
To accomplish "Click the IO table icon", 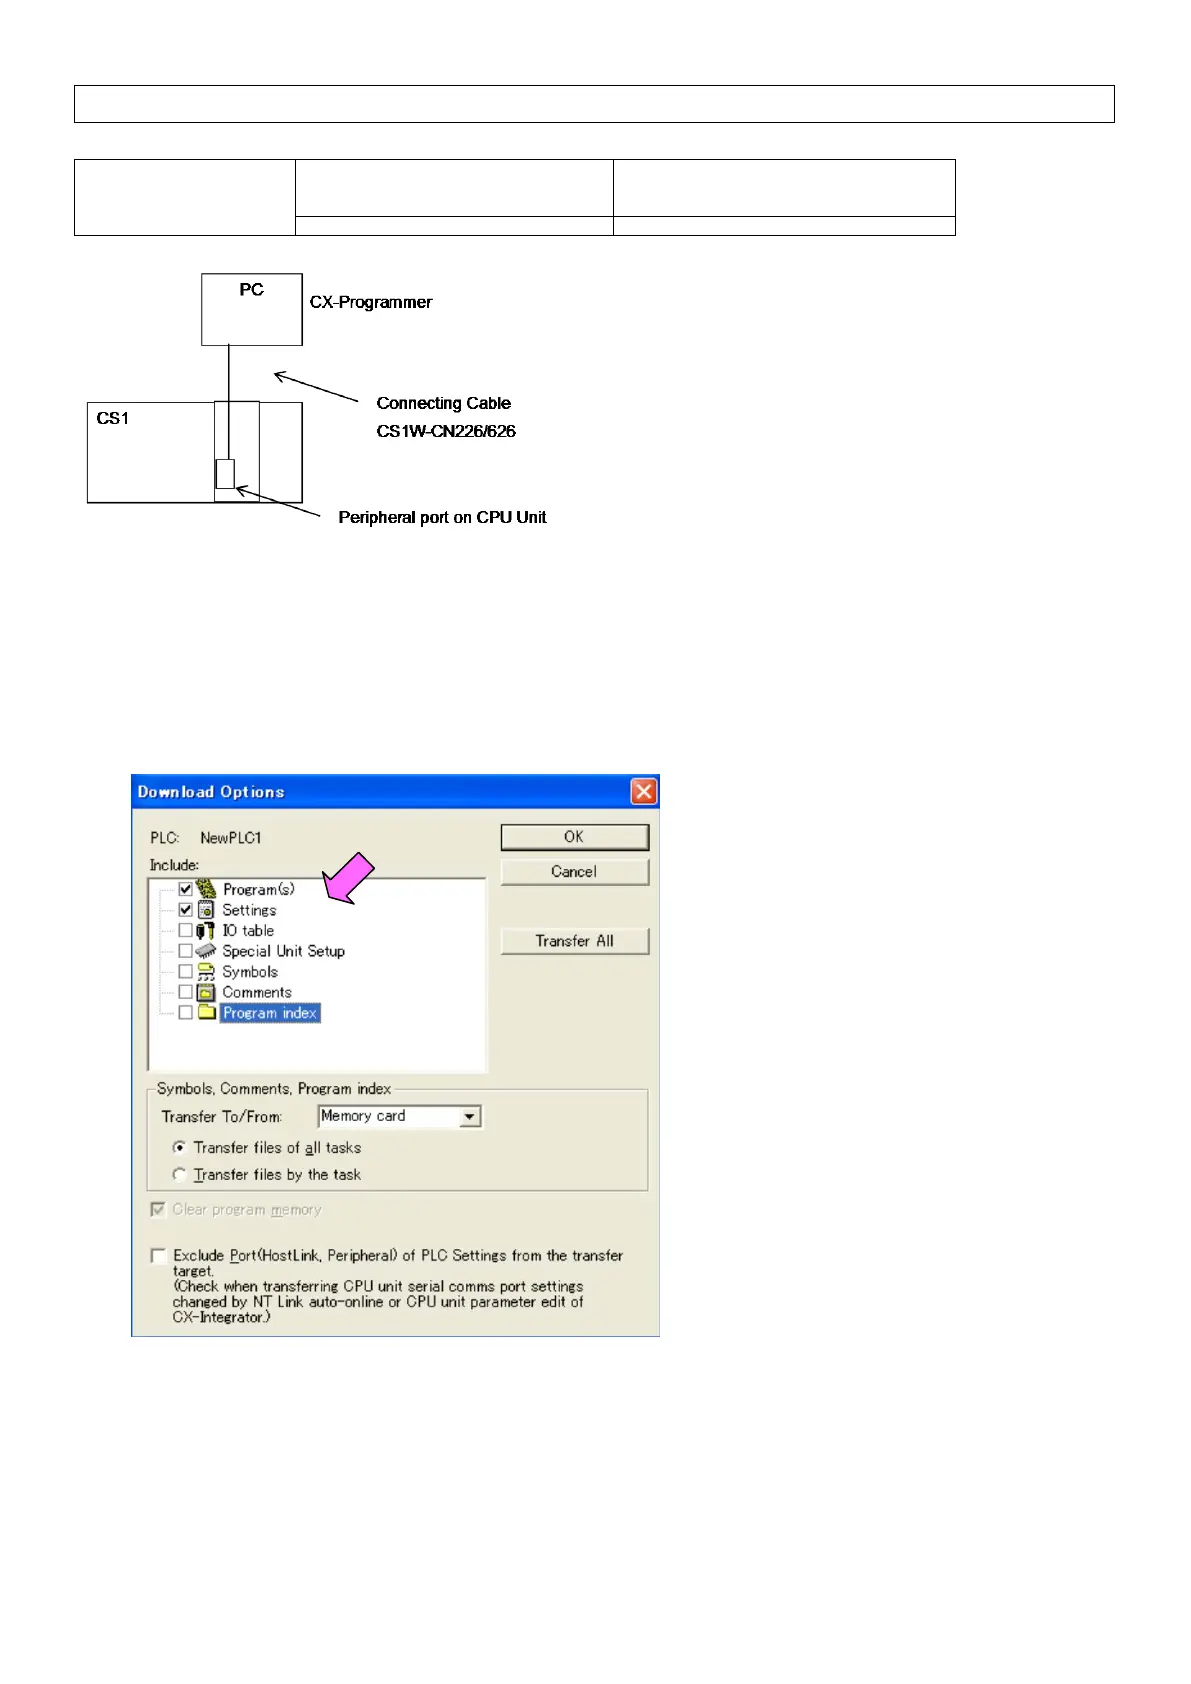I will pos(206,930).
